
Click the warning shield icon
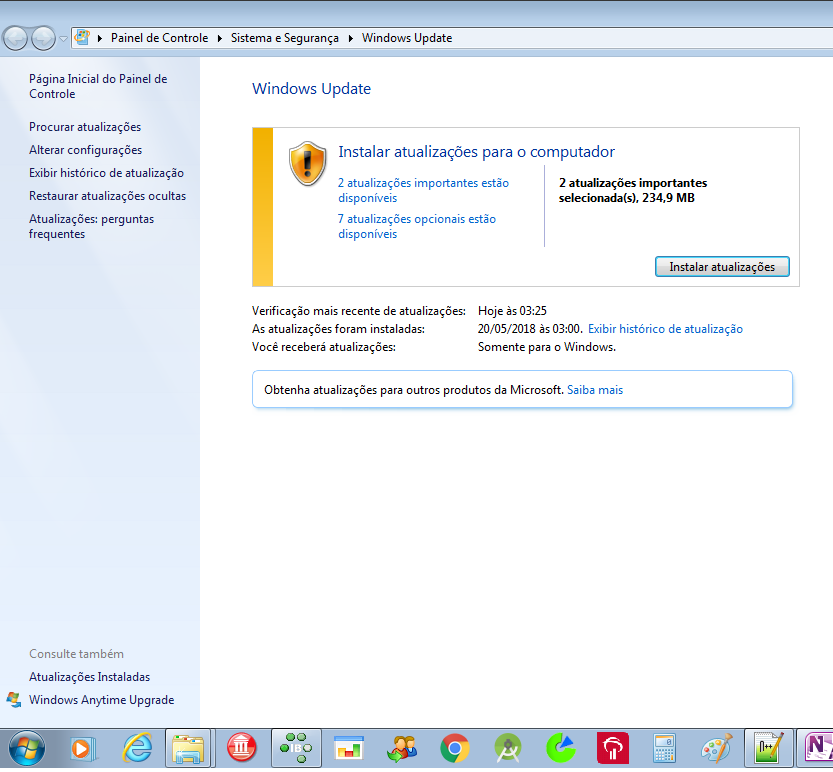[x=307, y=163]
